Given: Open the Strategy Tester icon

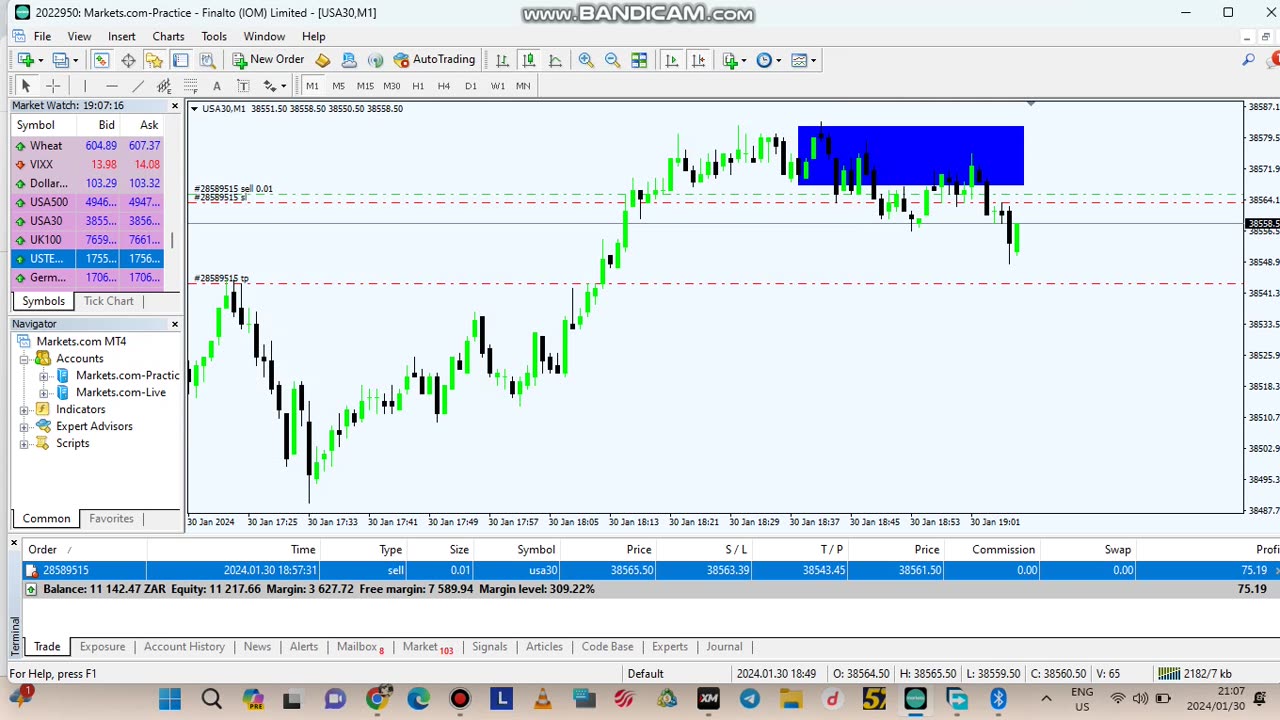Looking at the screenshot, I should pyautogui.click(x=207, y=60).
